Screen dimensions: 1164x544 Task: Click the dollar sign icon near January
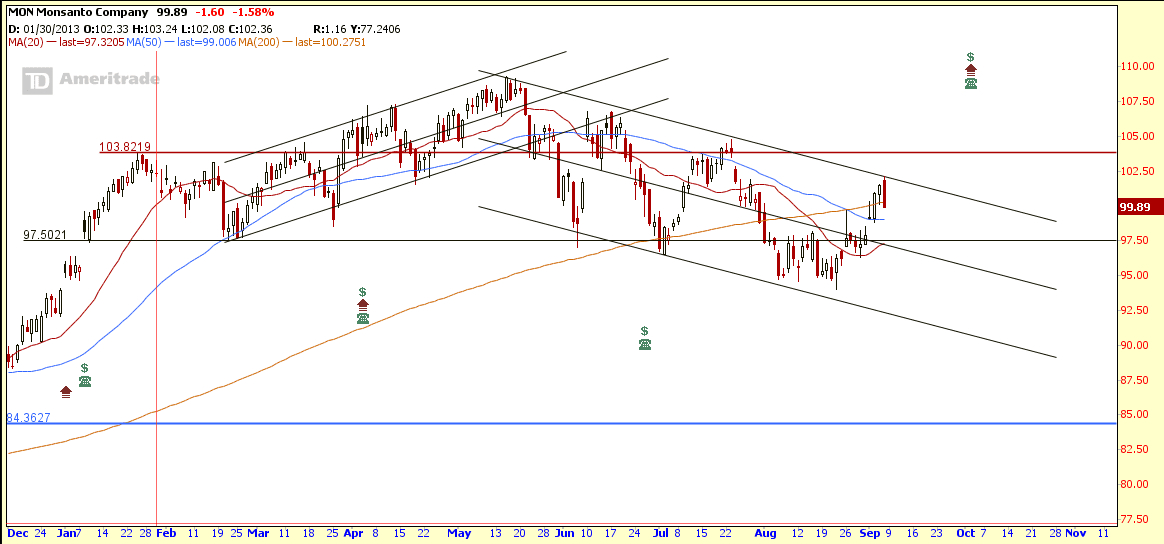tap(85, 367)
